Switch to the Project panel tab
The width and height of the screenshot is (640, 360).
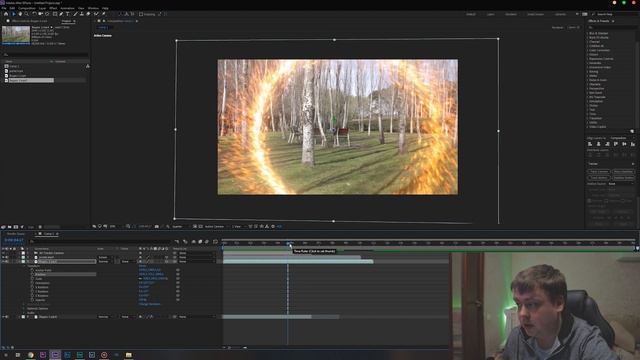coord(67,21)
